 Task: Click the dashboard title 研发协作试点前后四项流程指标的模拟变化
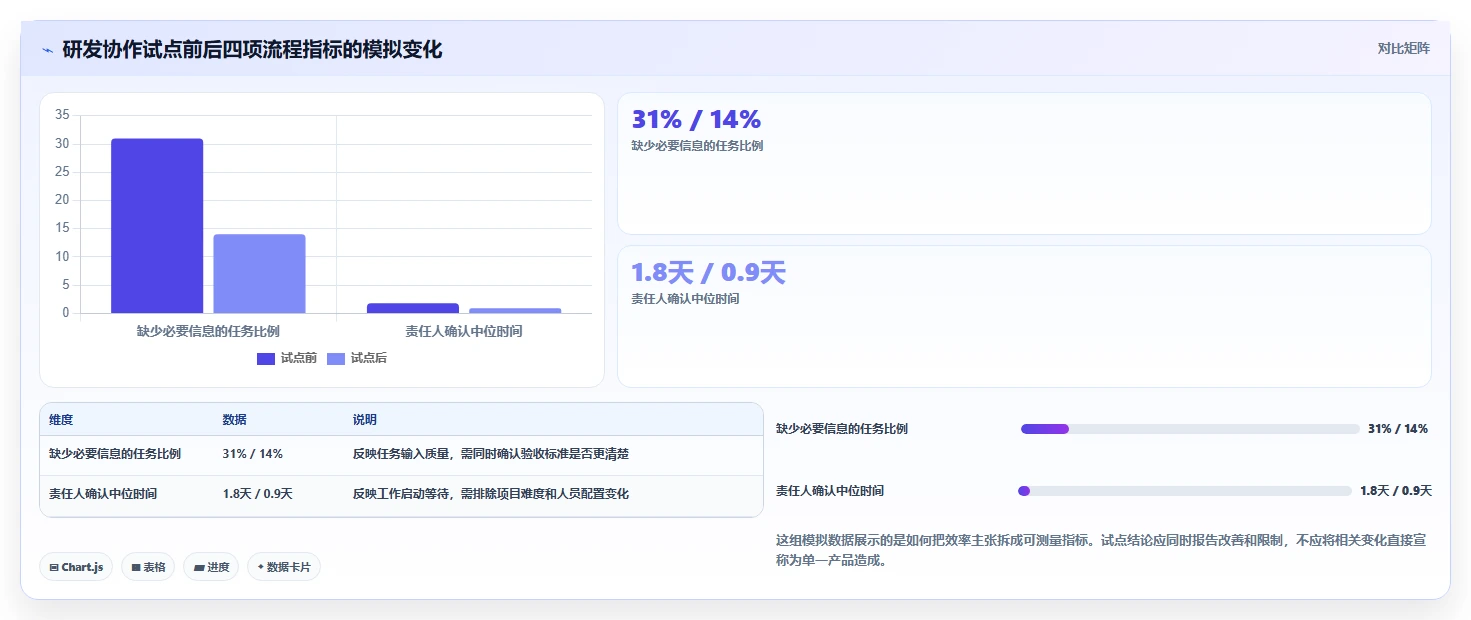(x=252, y=50)
